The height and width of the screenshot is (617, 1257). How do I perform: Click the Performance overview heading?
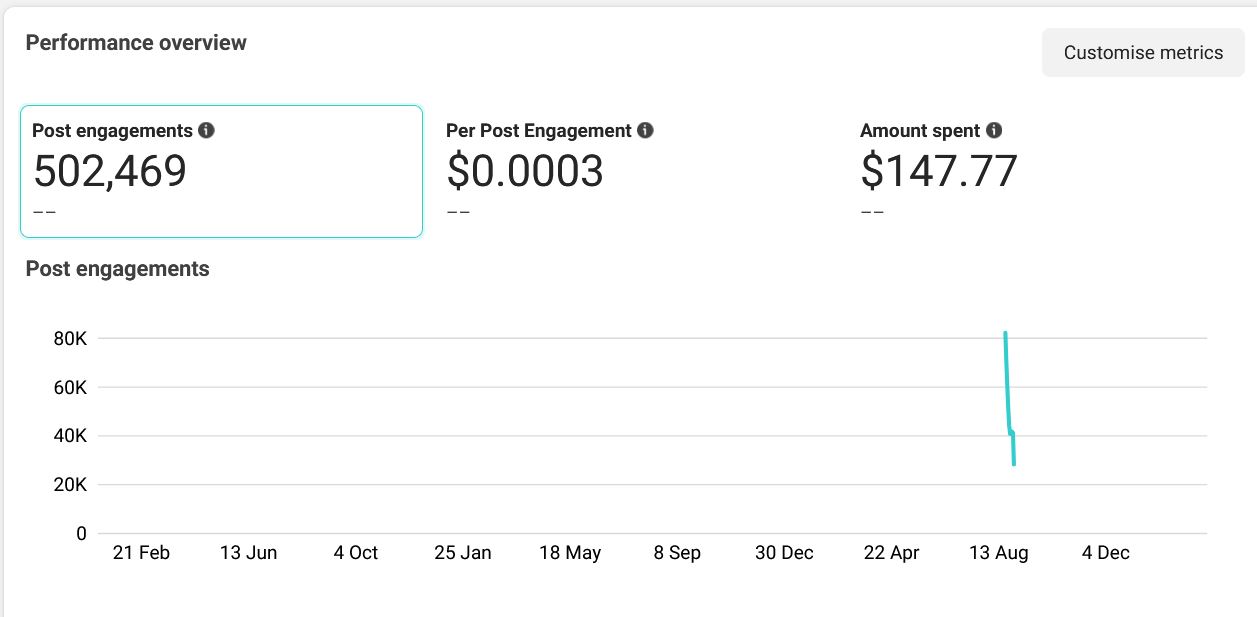136,43
